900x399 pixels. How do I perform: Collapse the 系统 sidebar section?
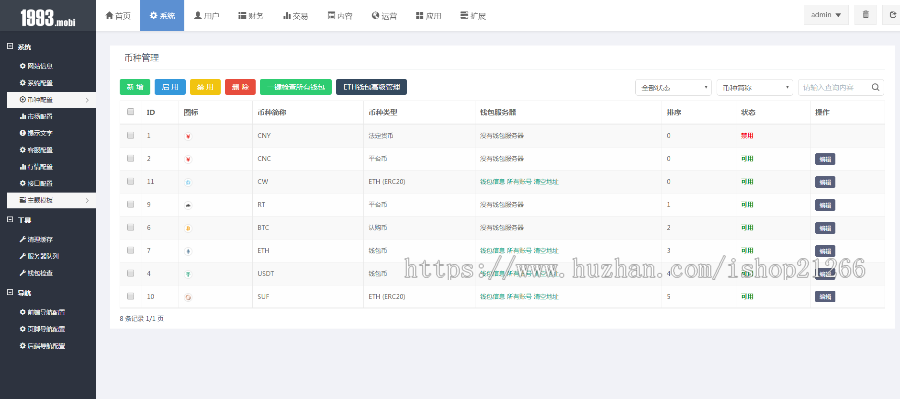click(x=19, y=47)
